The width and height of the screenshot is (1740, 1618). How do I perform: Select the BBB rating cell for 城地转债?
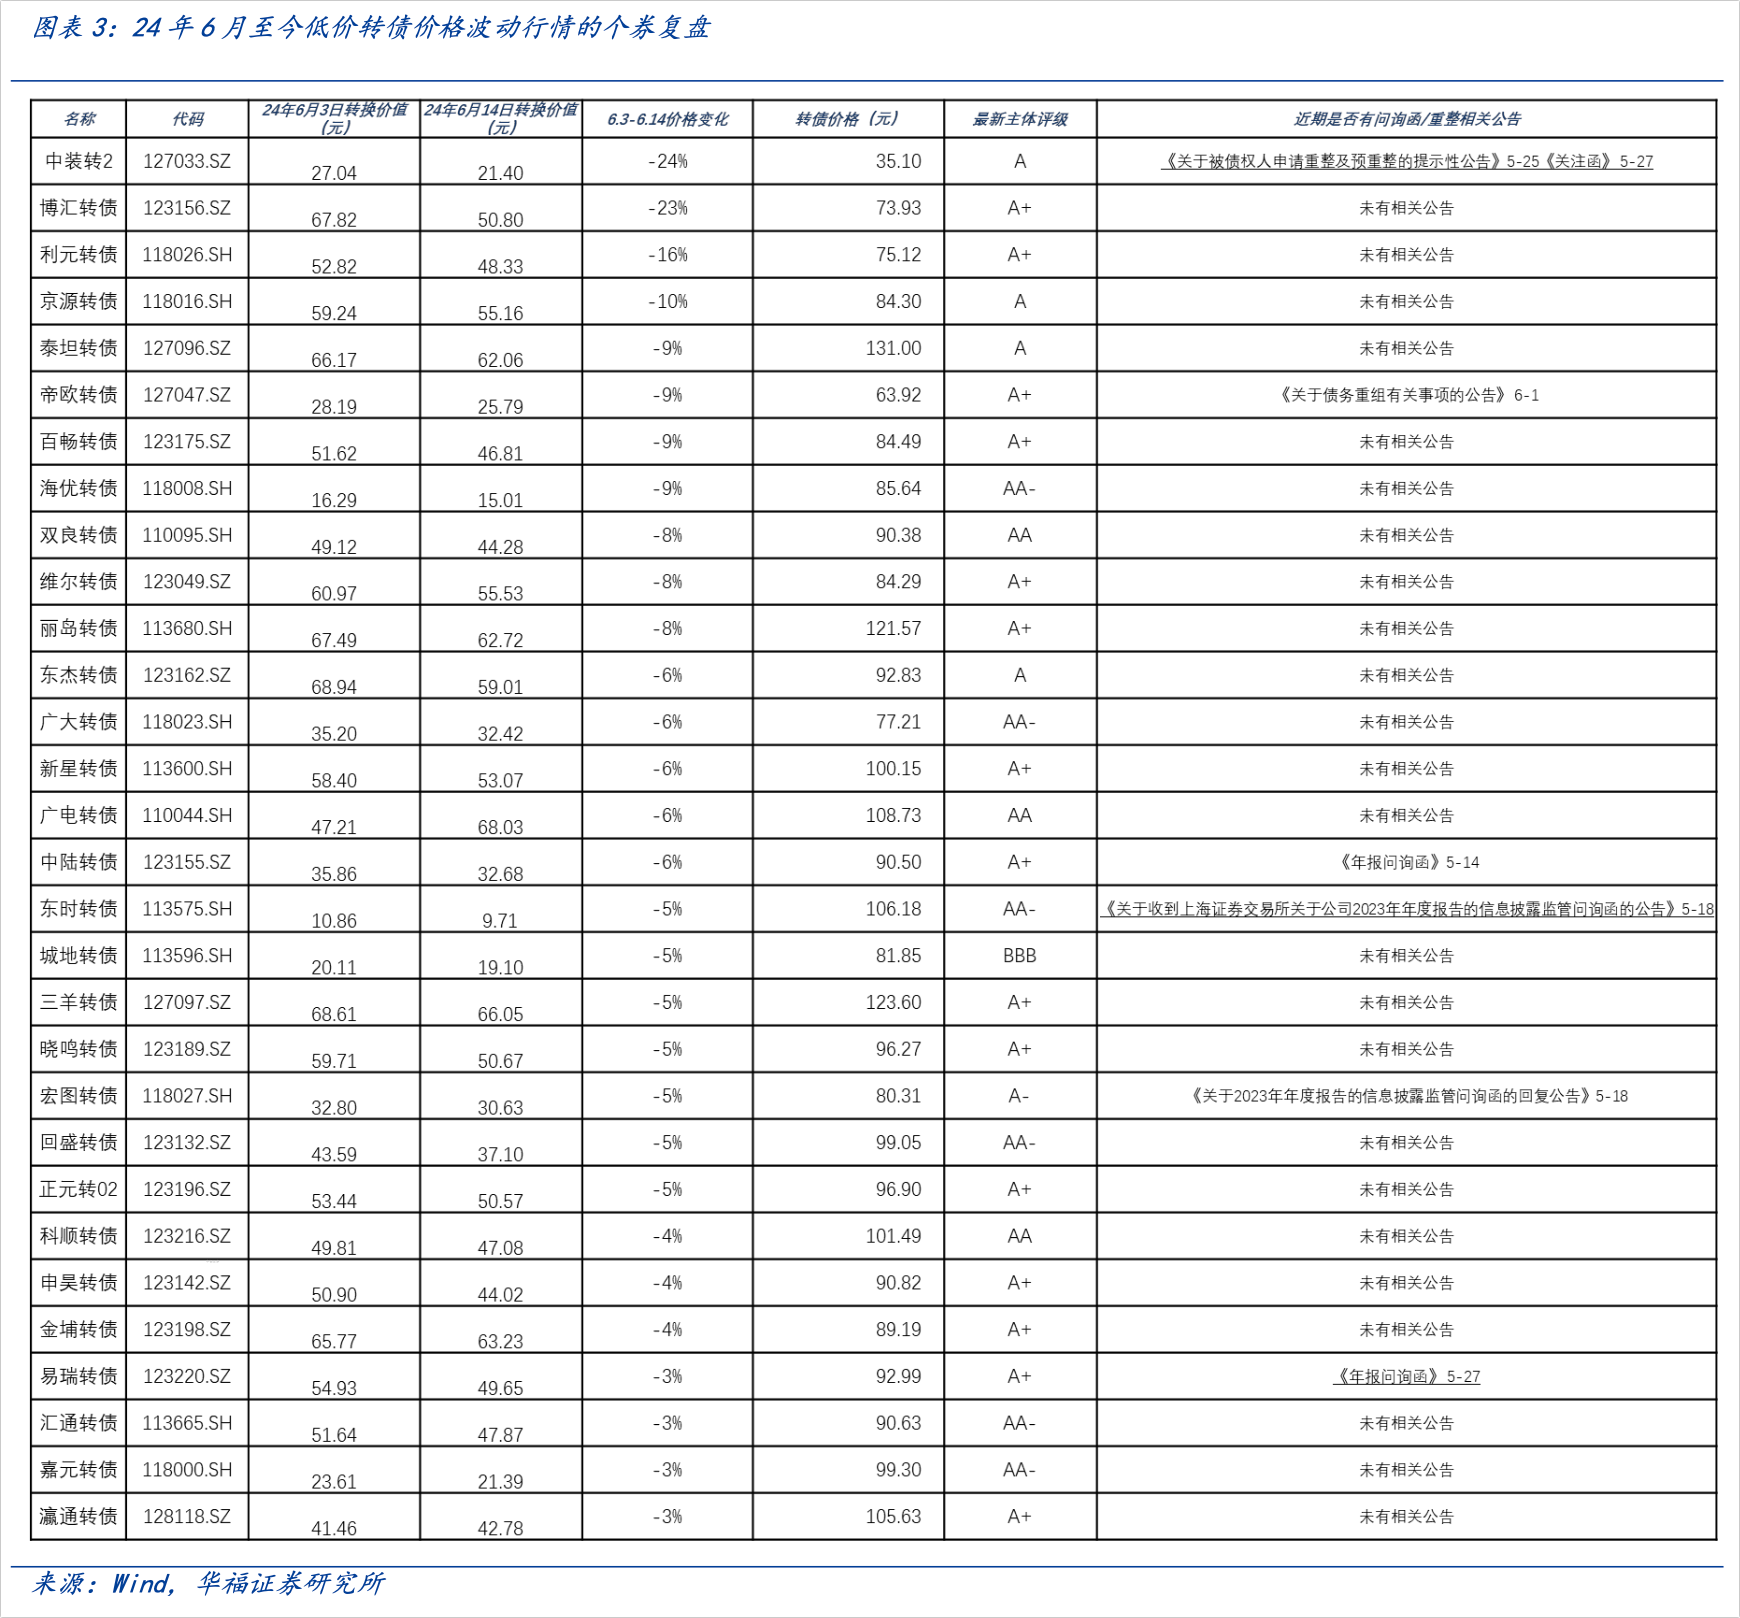pos(1019,956)
